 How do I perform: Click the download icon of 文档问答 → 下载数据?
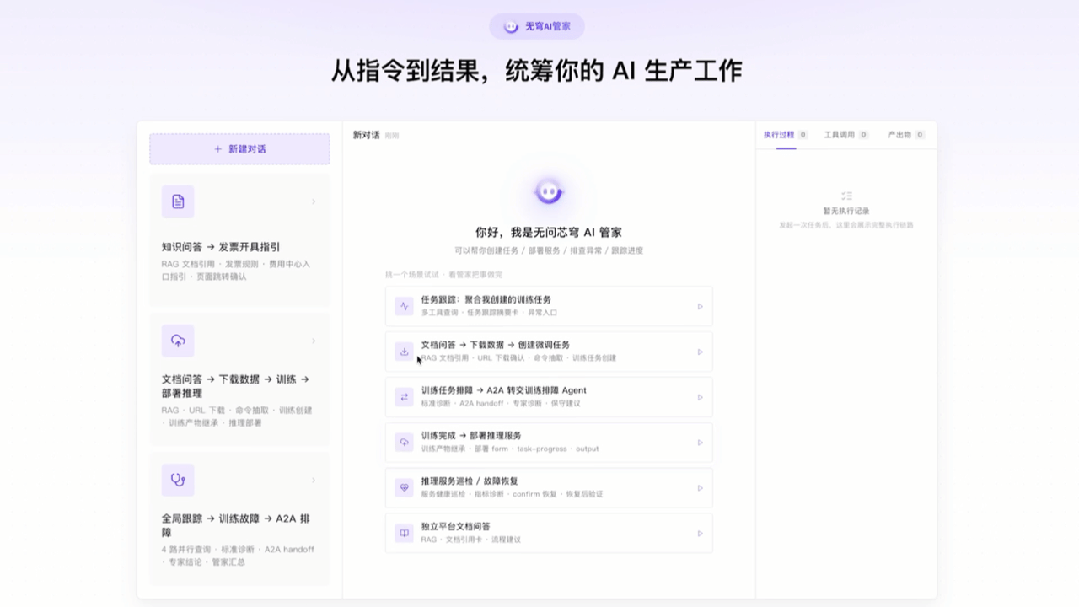pyautogui.click(x=404, y=352)
